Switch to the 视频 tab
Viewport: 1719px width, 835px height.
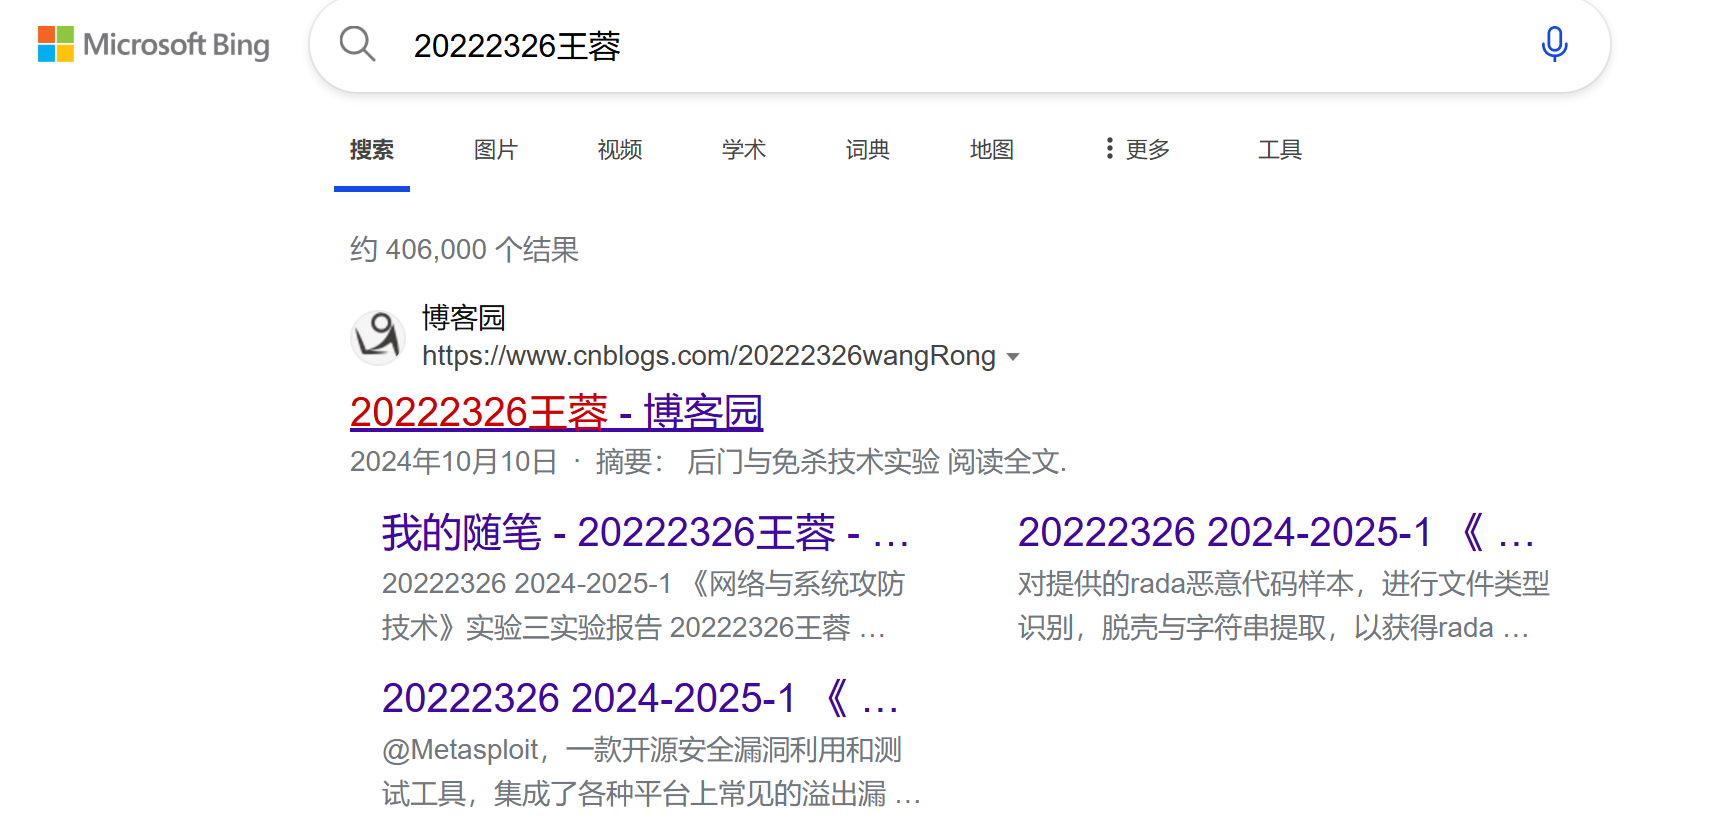click(x=620, y=150)
